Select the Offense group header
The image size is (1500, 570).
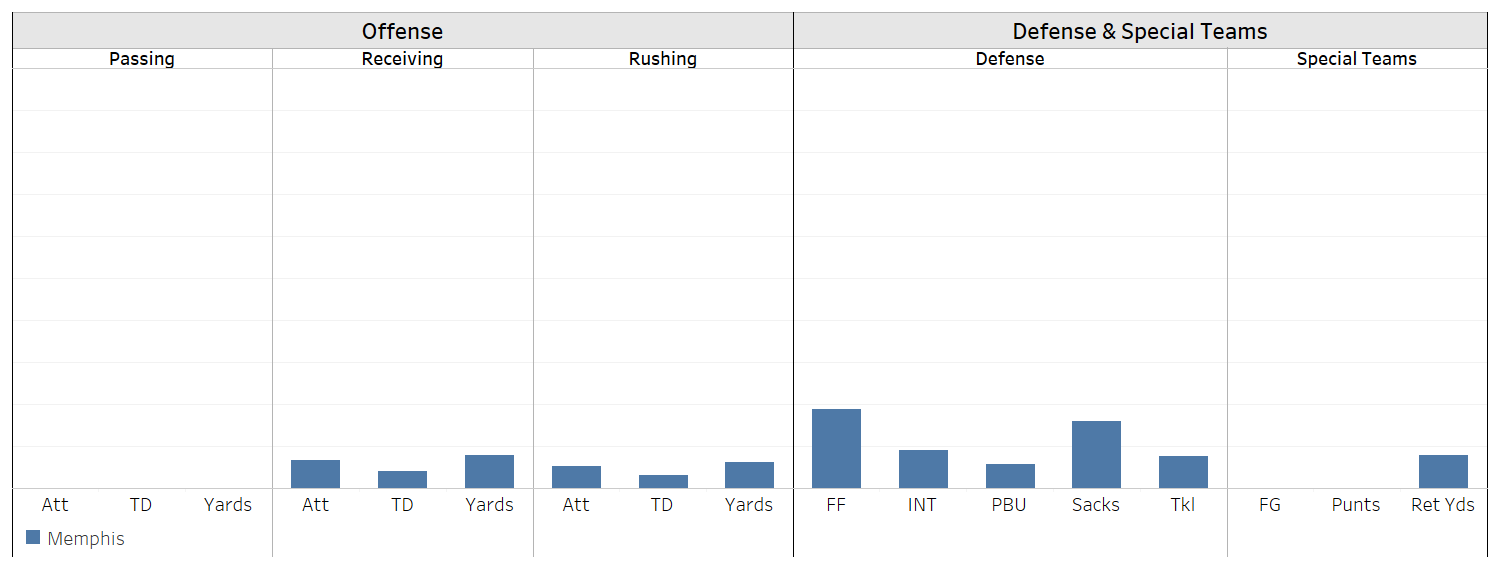(x=402, y=32)
